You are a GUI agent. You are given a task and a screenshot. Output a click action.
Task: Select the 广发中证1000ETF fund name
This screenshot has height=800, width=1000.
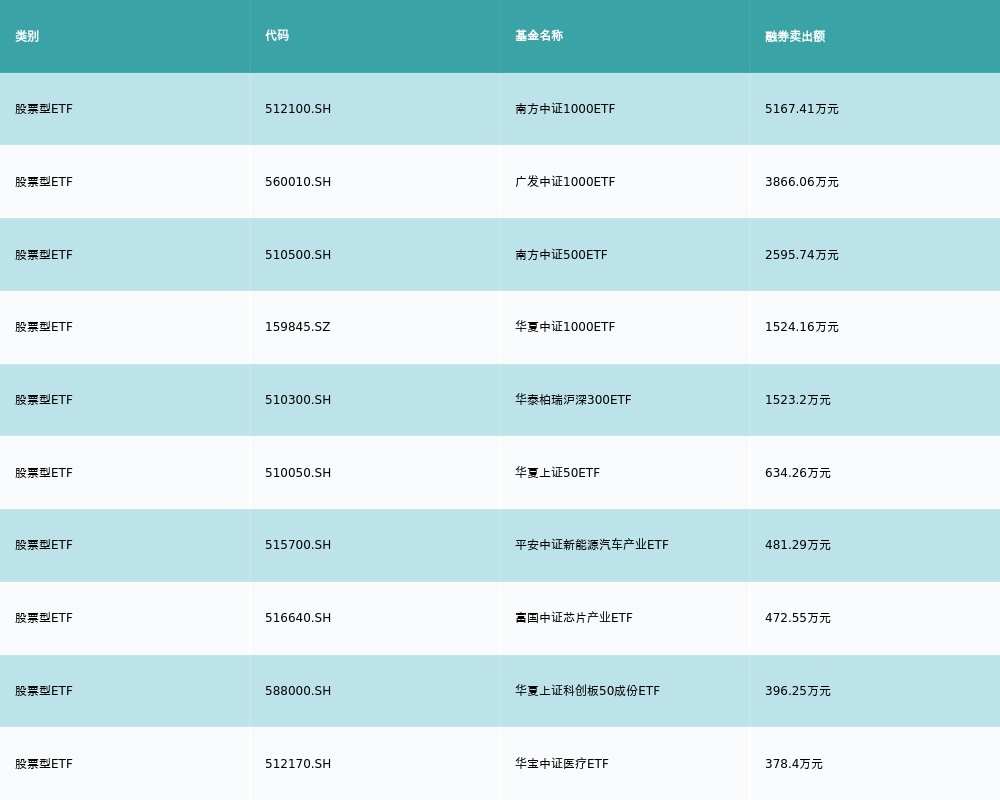tap(565, 182)
